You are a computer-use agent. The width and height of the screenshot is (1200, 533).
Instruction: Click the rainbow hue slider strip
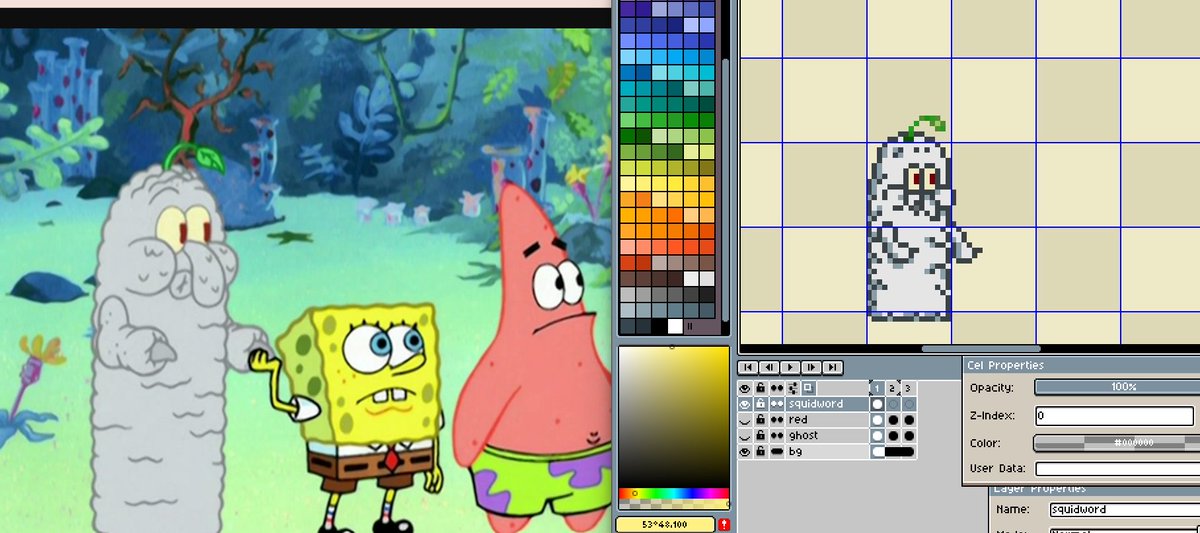point(673,493)
